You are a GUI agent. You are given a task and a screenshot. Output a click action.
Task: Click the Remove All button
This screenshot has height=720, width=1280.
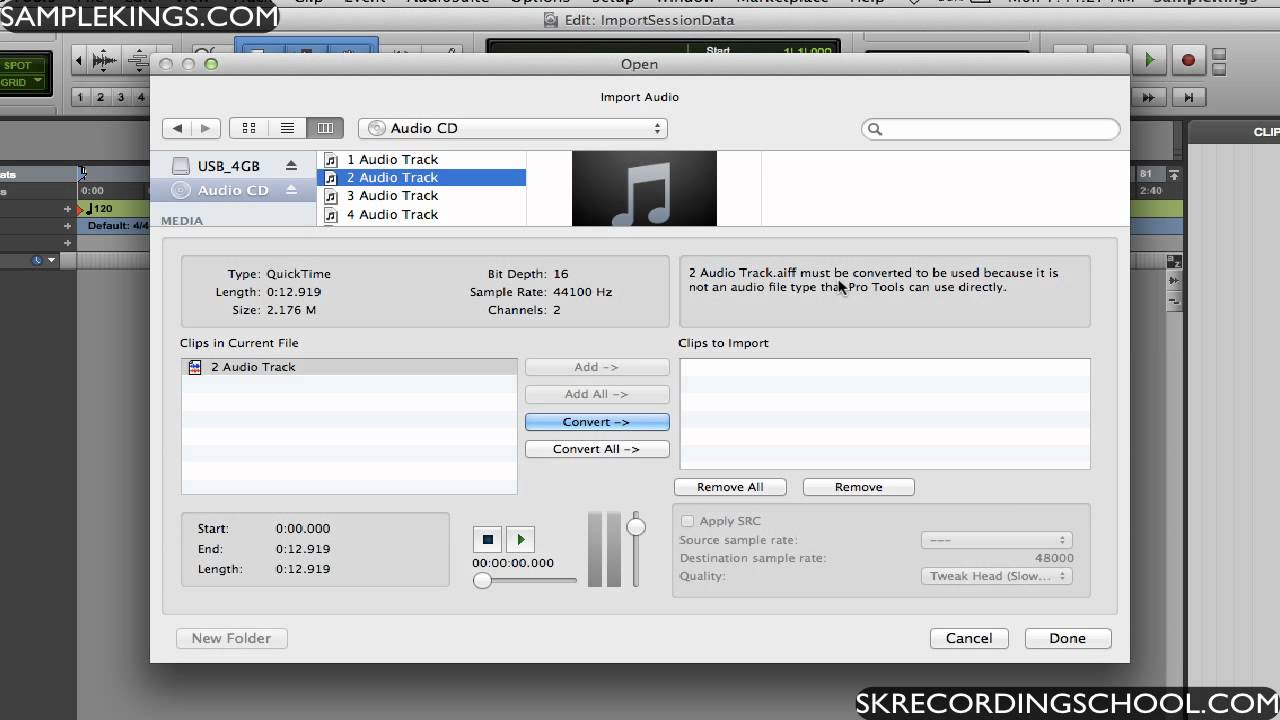[x=730, y=487]
